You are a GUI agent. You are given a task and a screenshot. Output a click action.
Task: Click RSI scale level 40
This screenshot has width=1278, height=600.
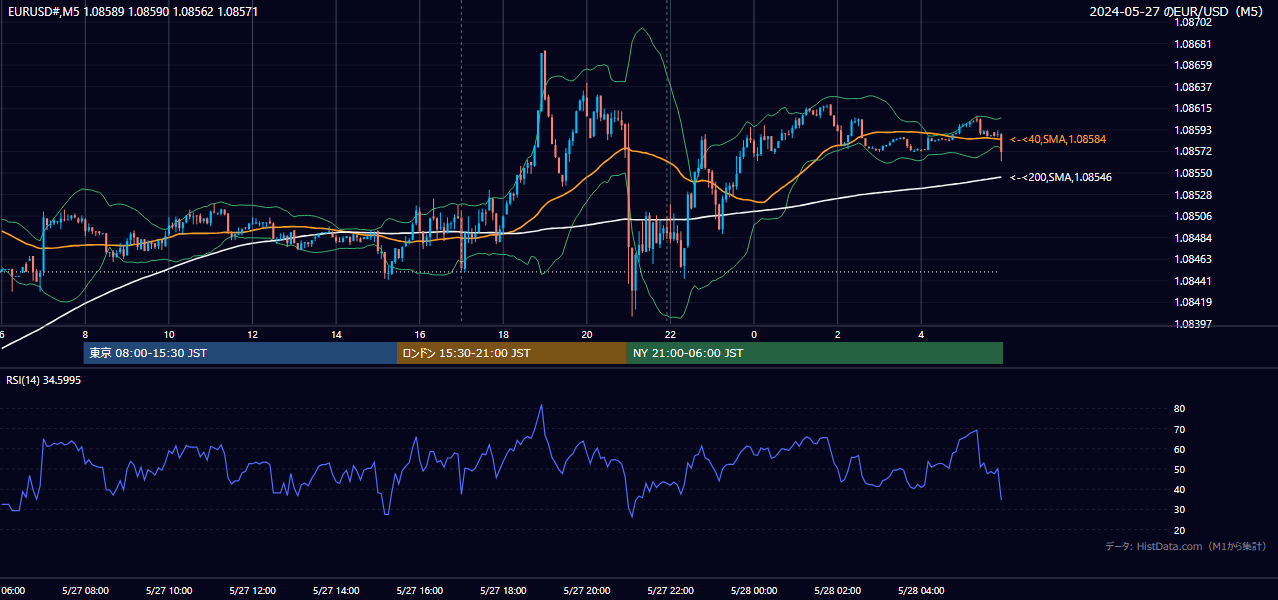click(x=1179, y=489)
